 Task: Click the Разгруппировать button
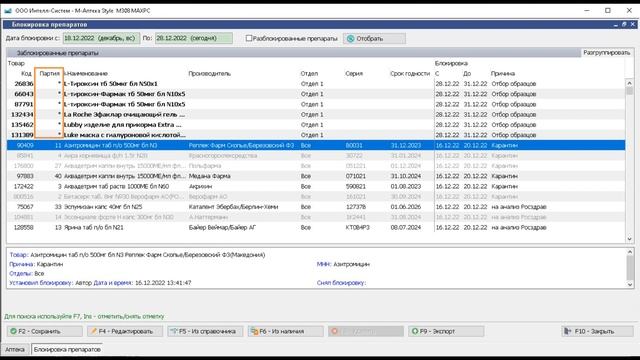[x=606, y=53]
